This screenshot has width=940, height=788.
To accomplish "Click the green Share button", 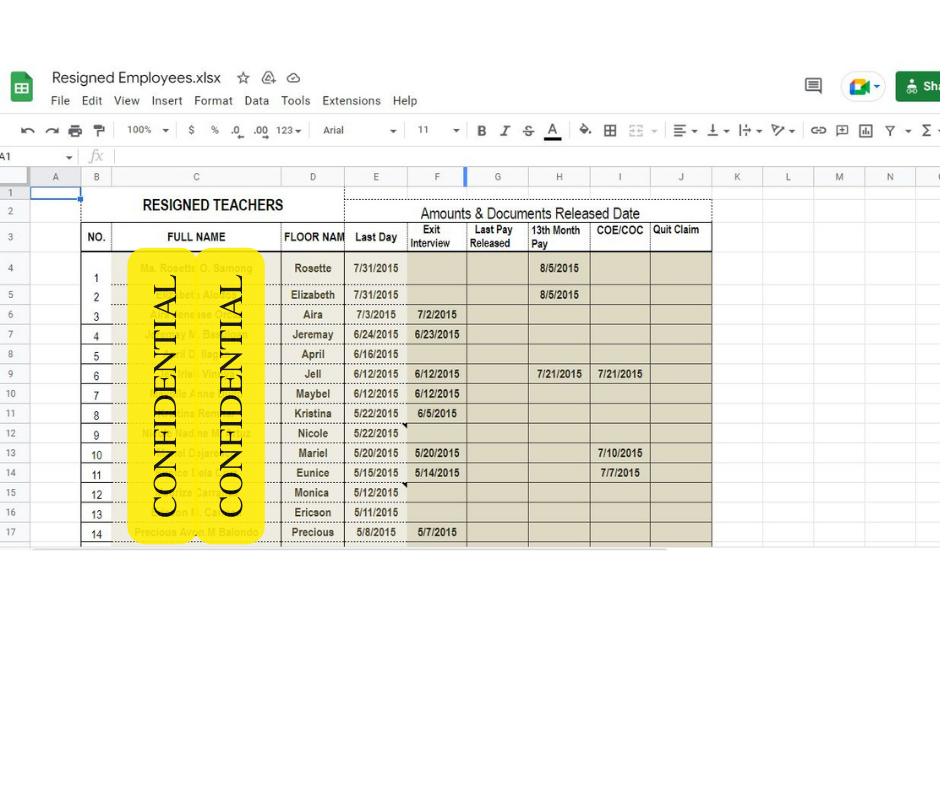I will pos(919,86).
